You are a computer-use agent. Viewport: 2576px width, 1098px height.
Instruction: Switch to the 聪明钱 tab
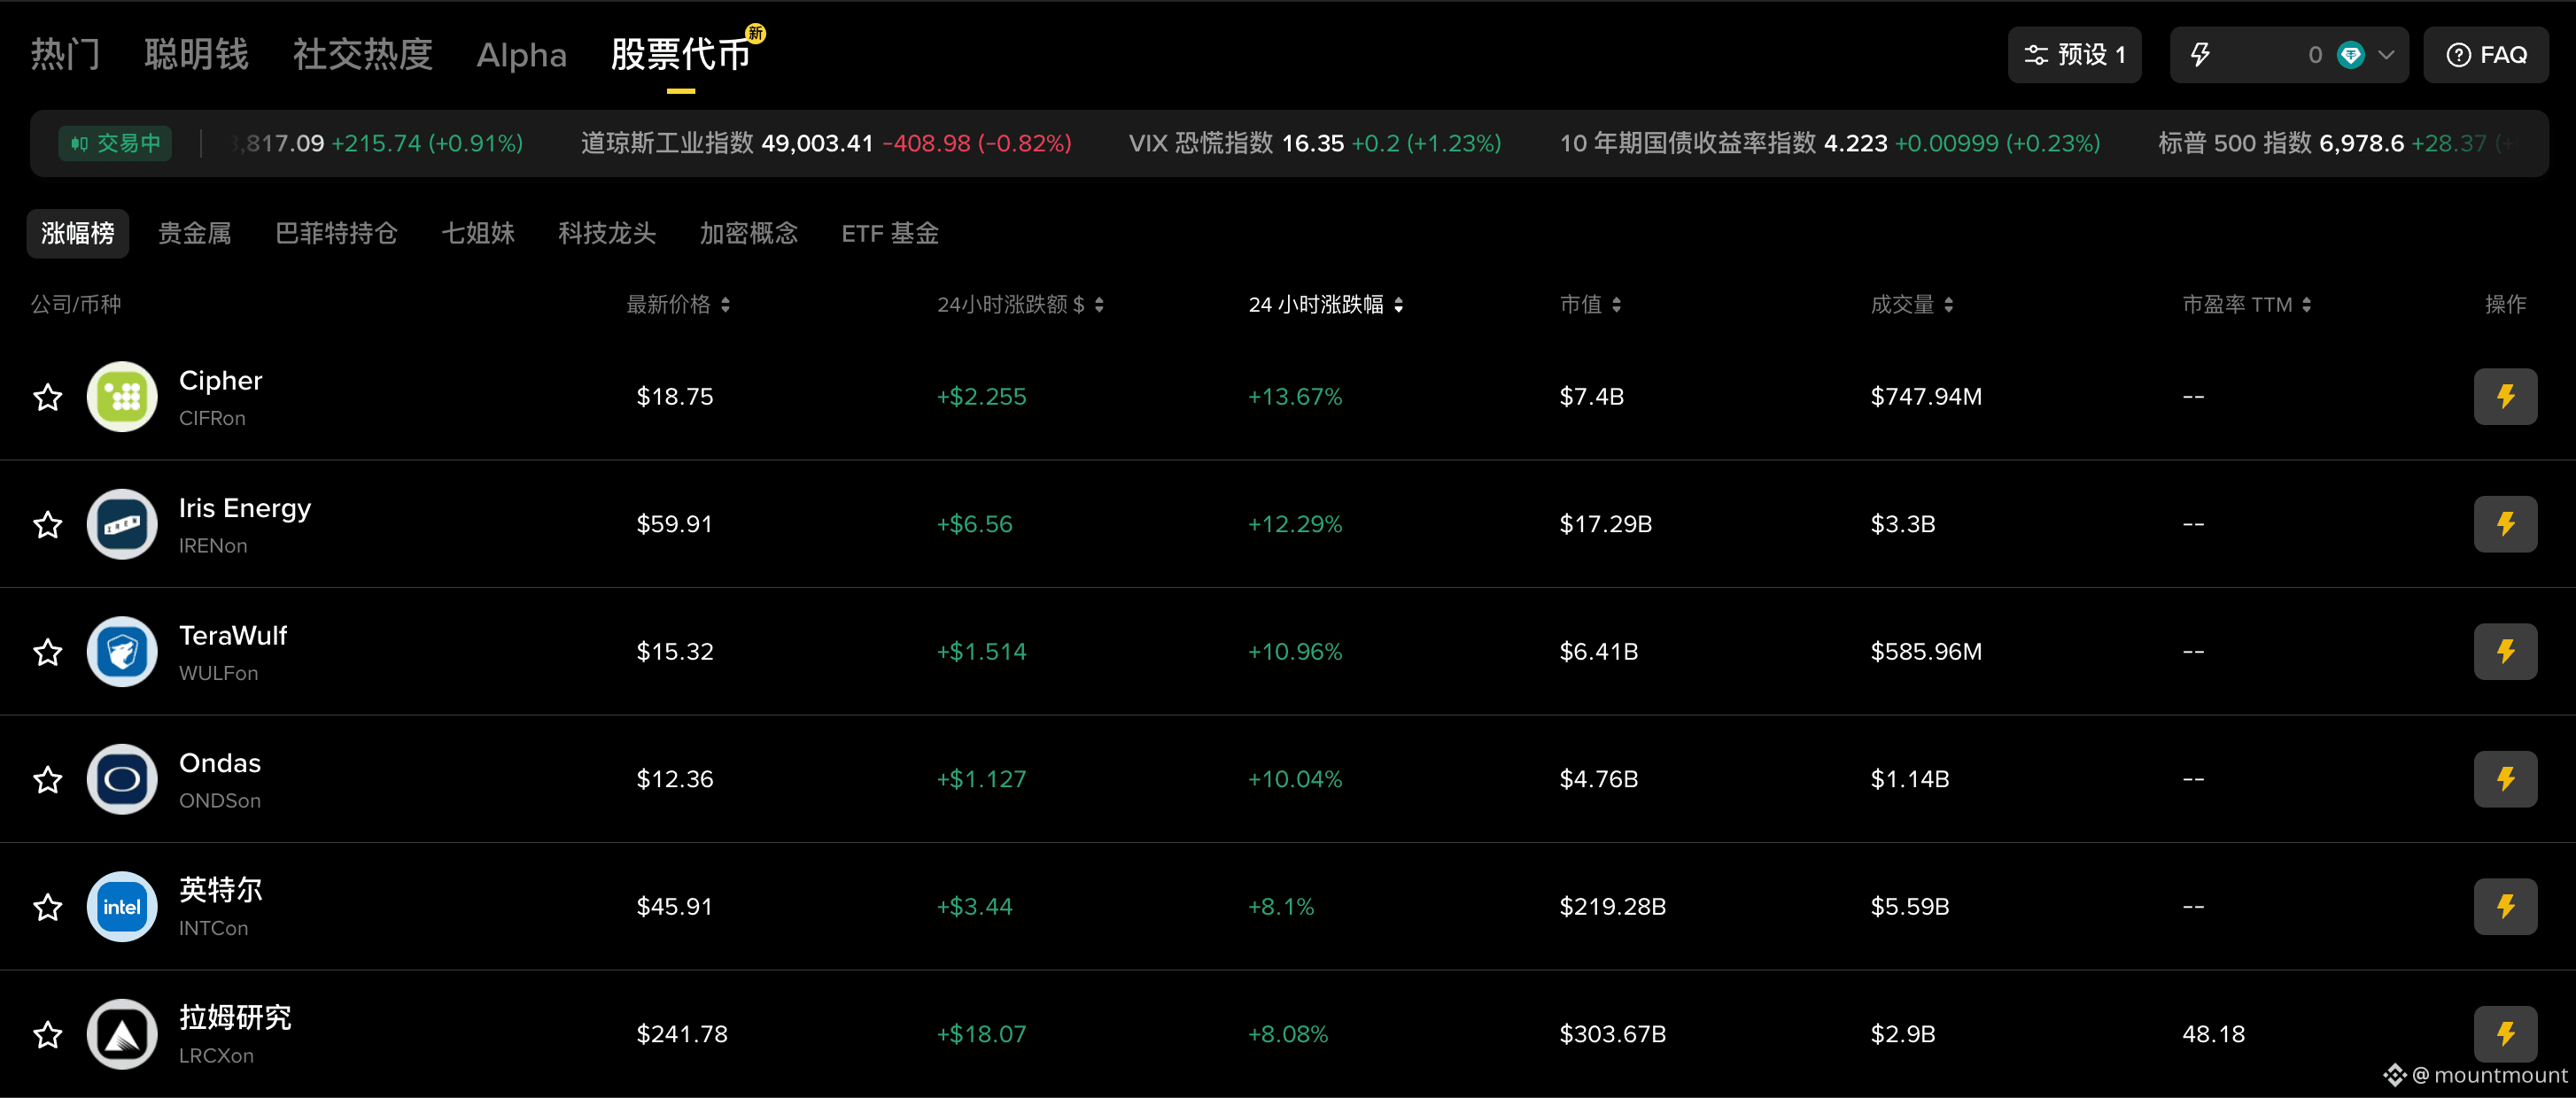click(196, 54)
